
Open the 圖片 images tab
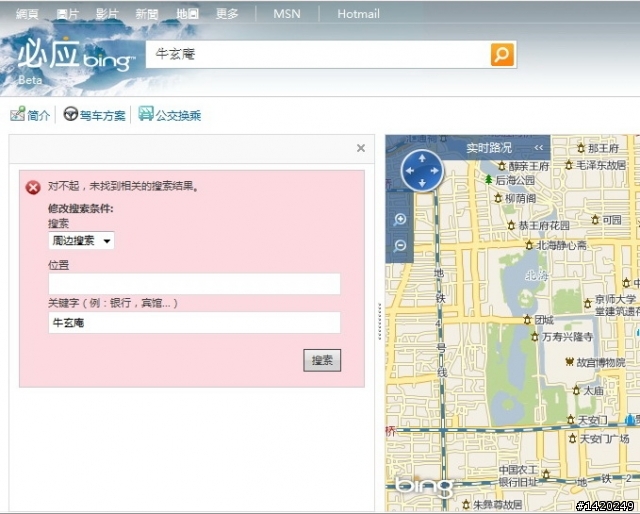pyautogui.click(x=67, y=14)
